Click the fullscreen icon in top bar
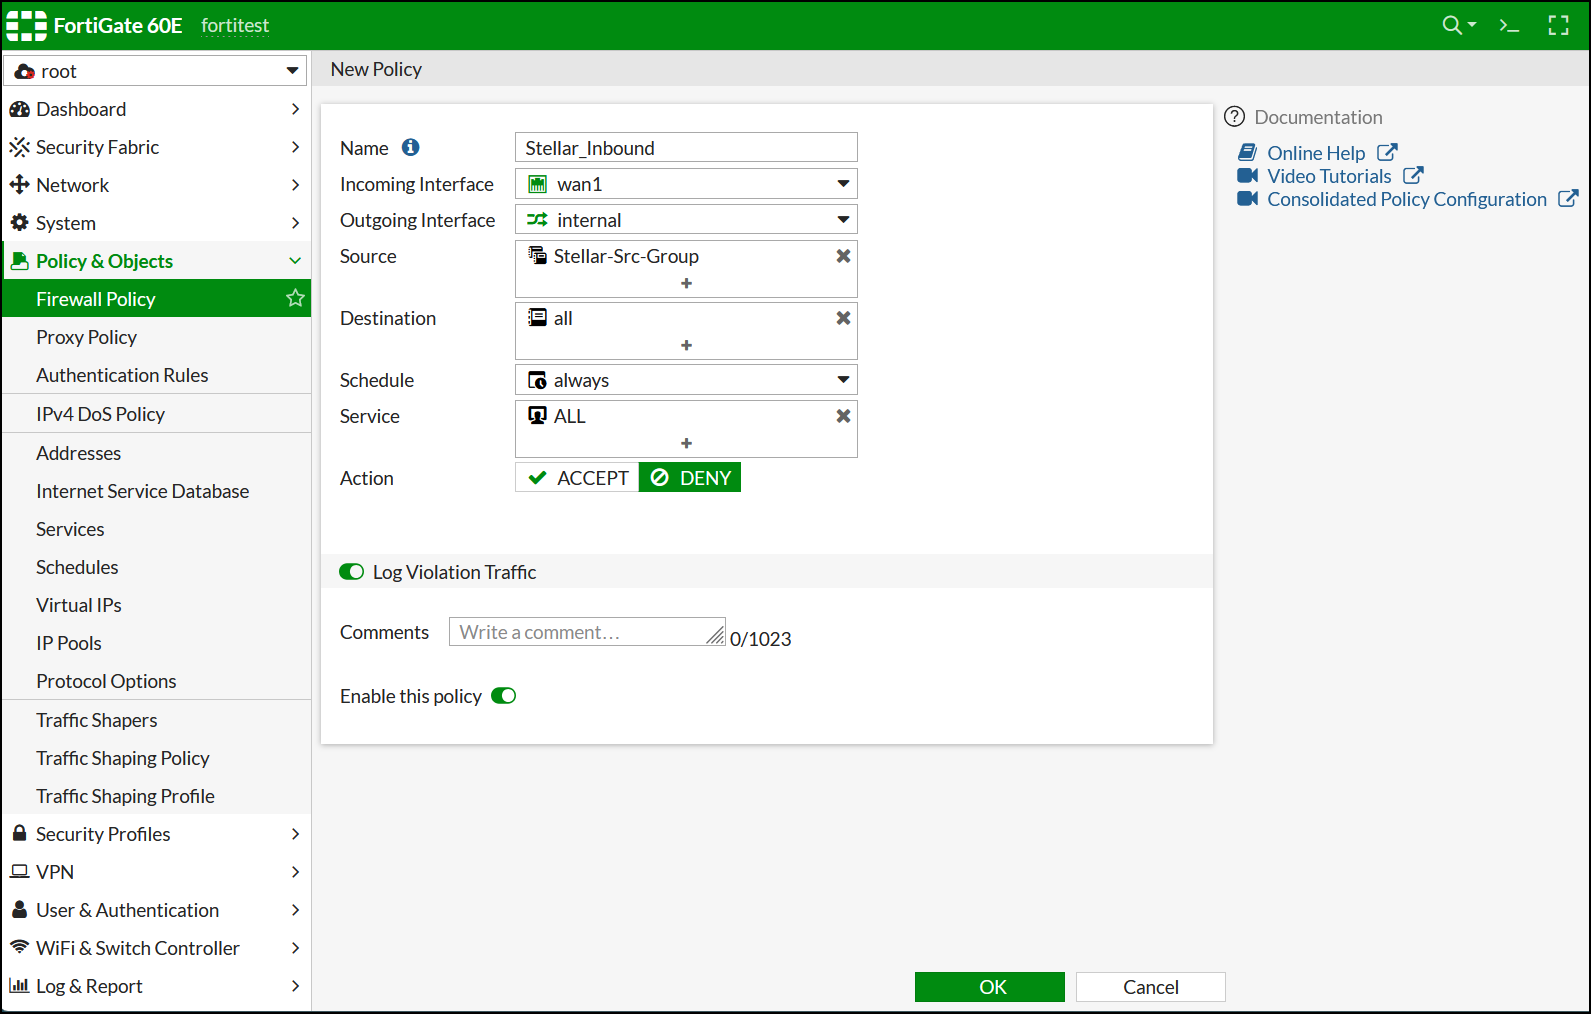Image resolution: width=1591 pixels, height=1014 pixels. [1558, 25]
